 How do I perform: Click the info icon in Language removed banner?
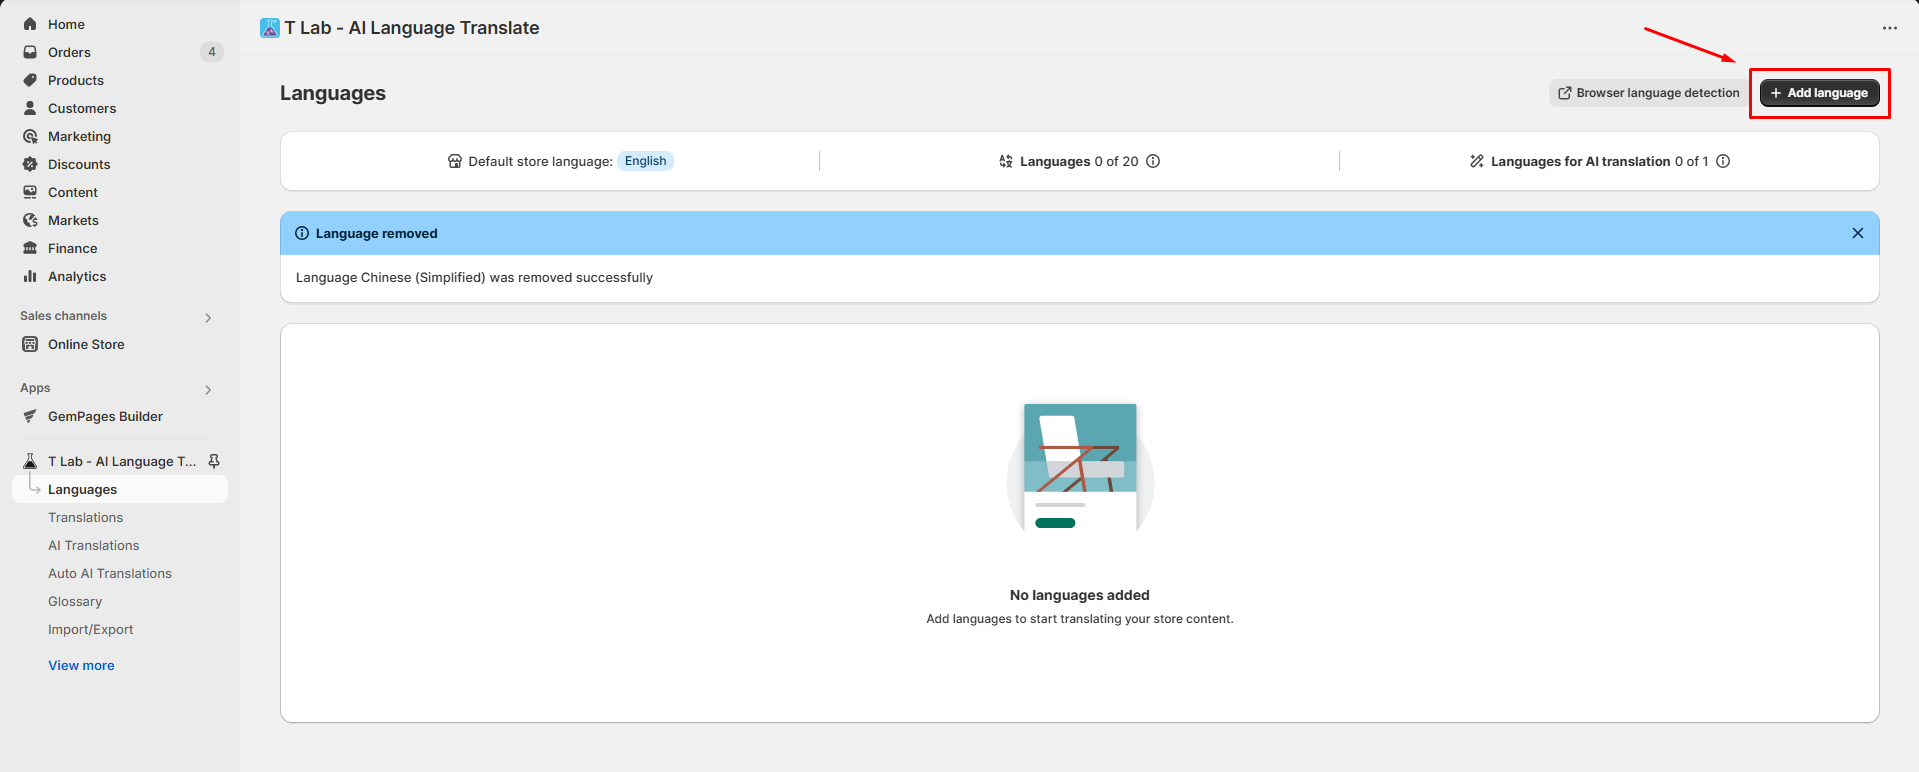pos(302,233)
